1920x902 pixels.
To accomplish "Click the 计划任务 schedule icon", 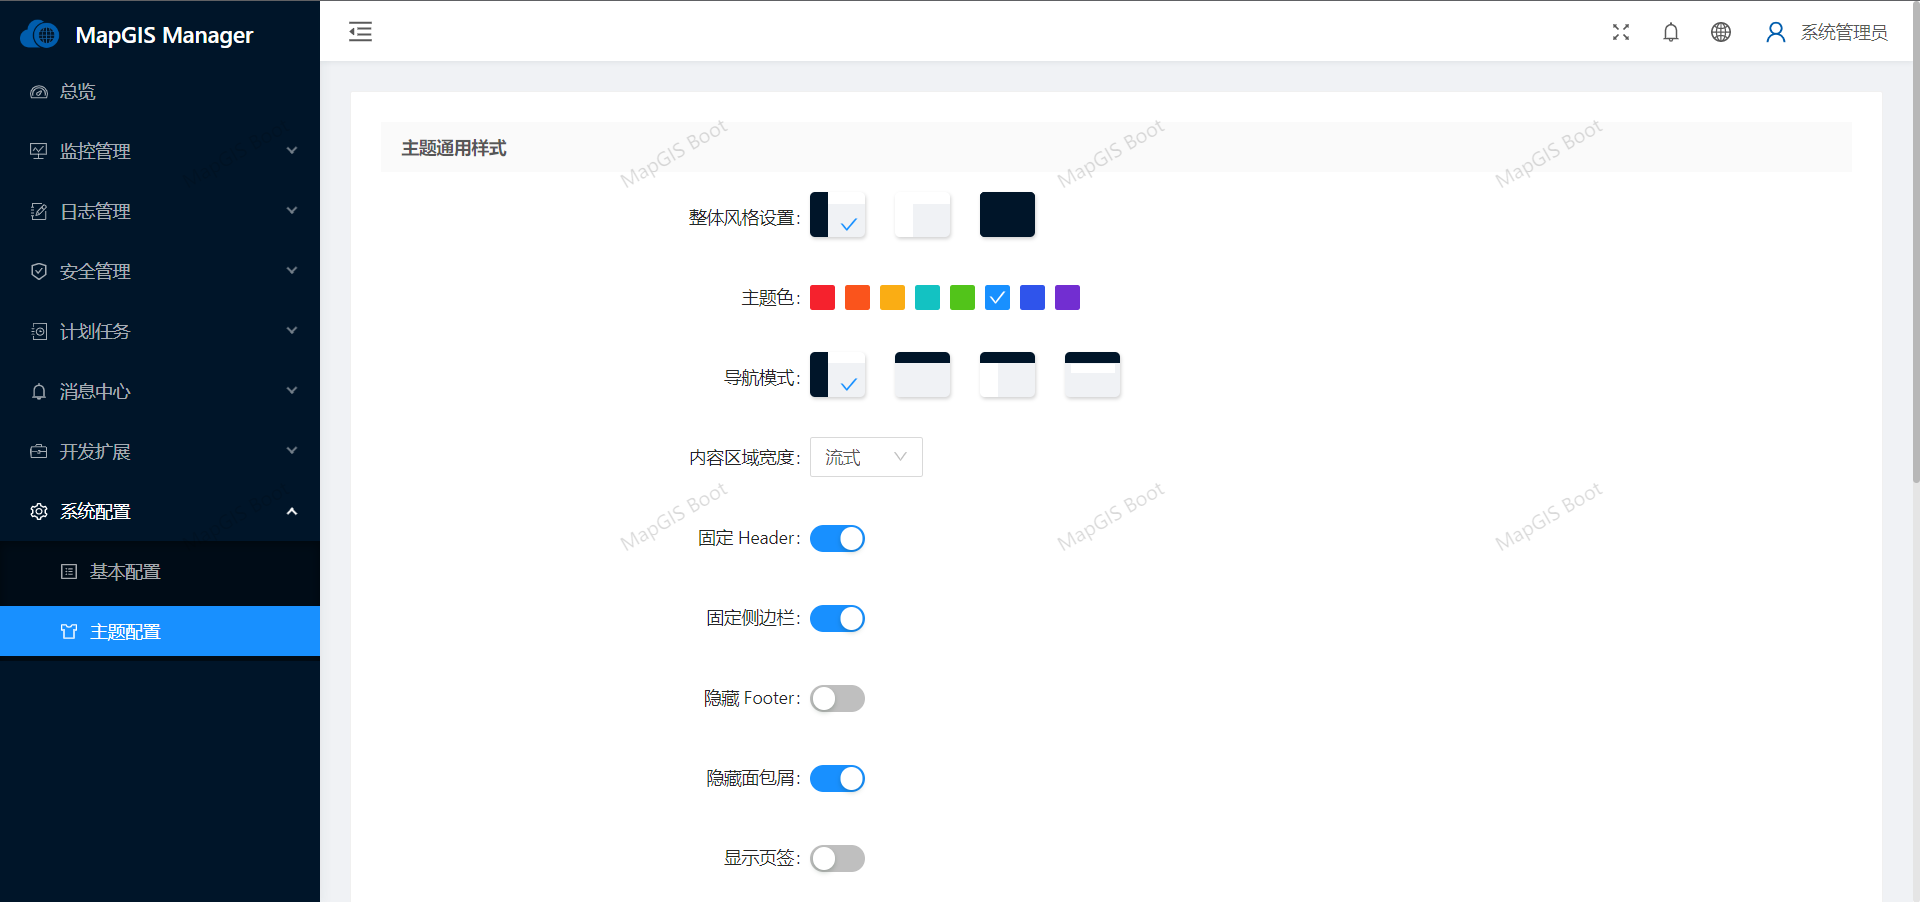I will (39, 331).
